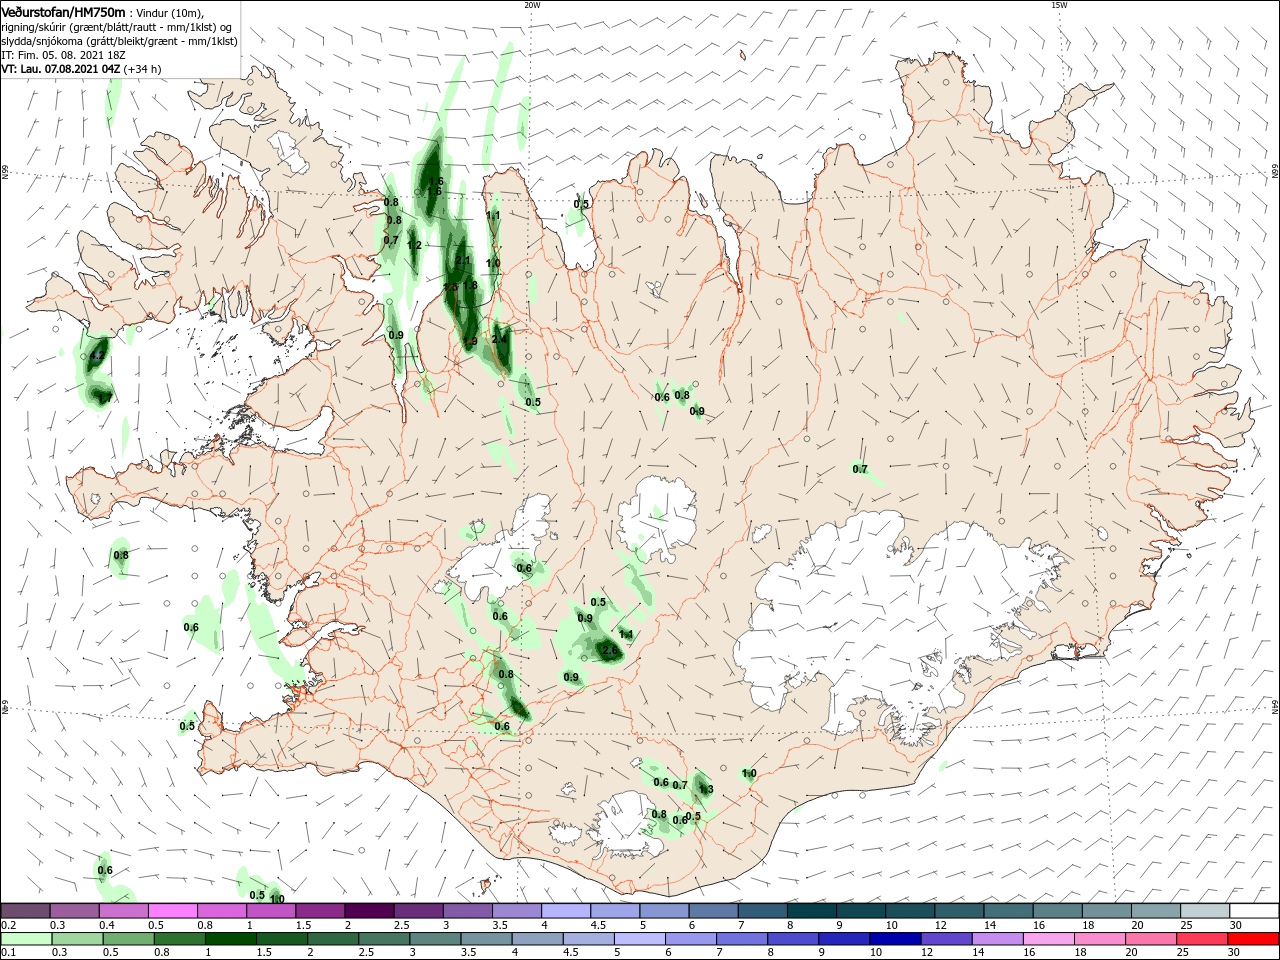The height and width of the screenshot is (960, 1280).
Task: Click the 'VT: Lau. 07.08.2021 04Z (+34 h)' line
Action: [81, 69]
